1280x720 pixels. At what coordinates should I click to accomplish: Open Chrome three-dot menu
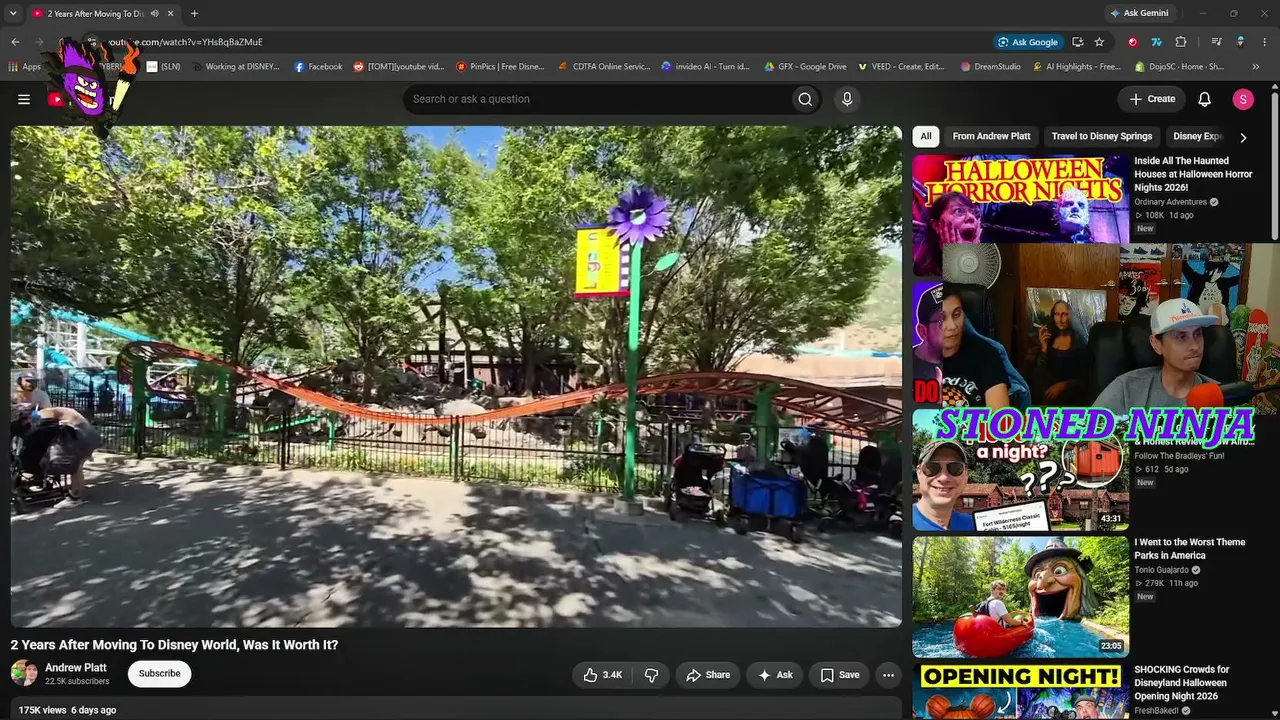click(1263, 42)
